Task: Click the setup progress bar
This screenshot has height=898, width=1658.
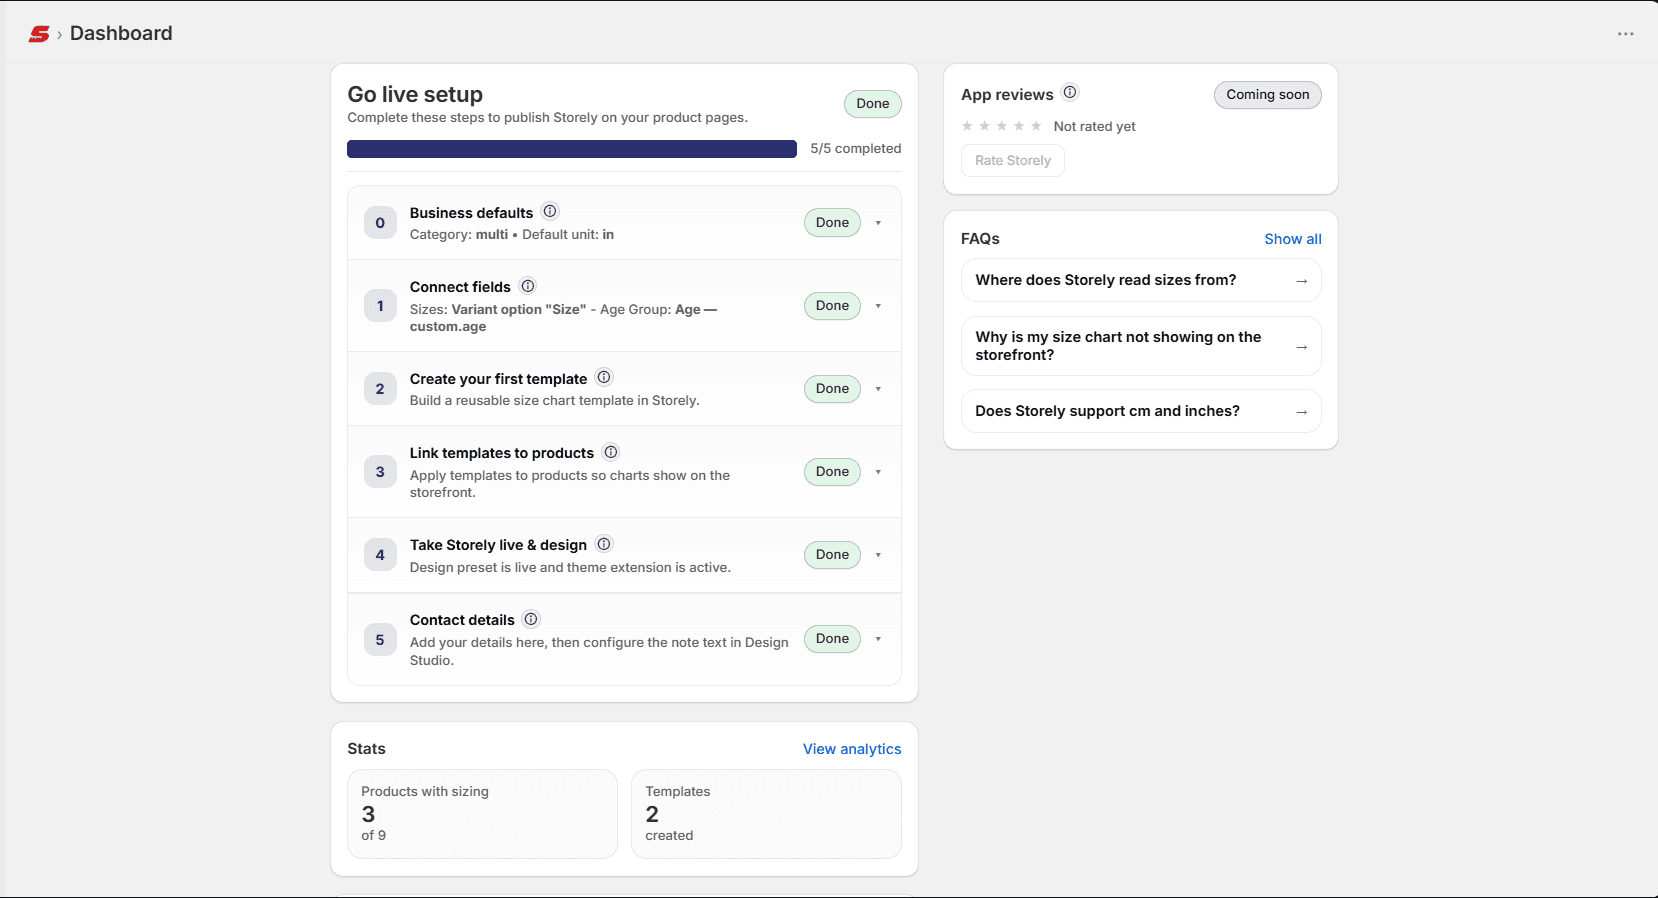Action: pyautogui.click(x=572, y=149)
